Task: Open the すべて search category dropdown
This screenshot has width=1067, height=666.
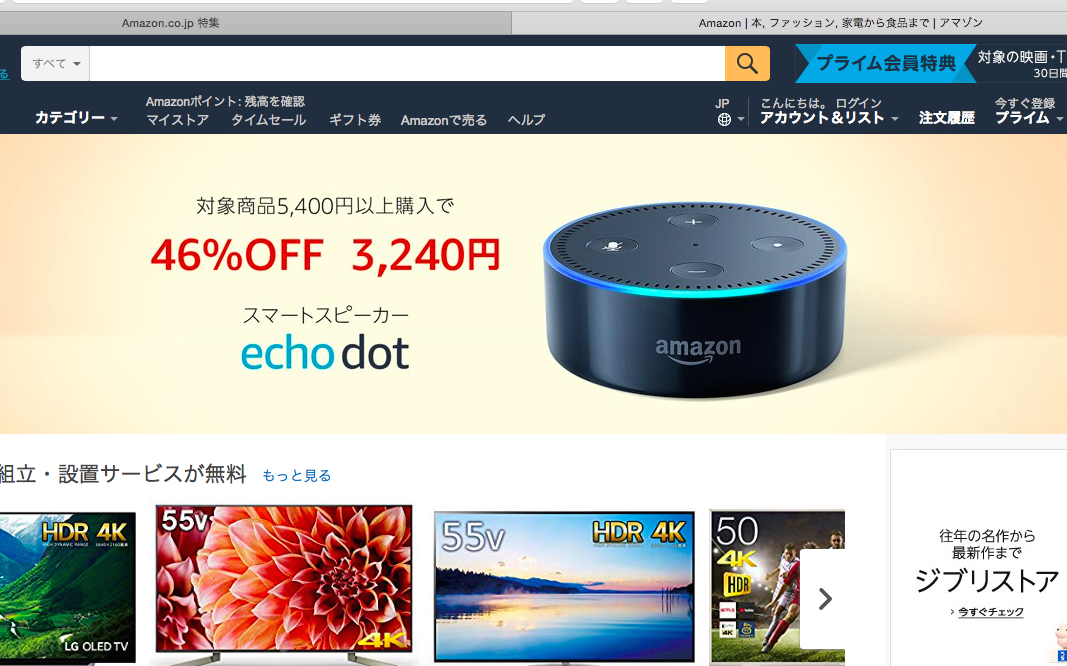Action: pos(56,63)
